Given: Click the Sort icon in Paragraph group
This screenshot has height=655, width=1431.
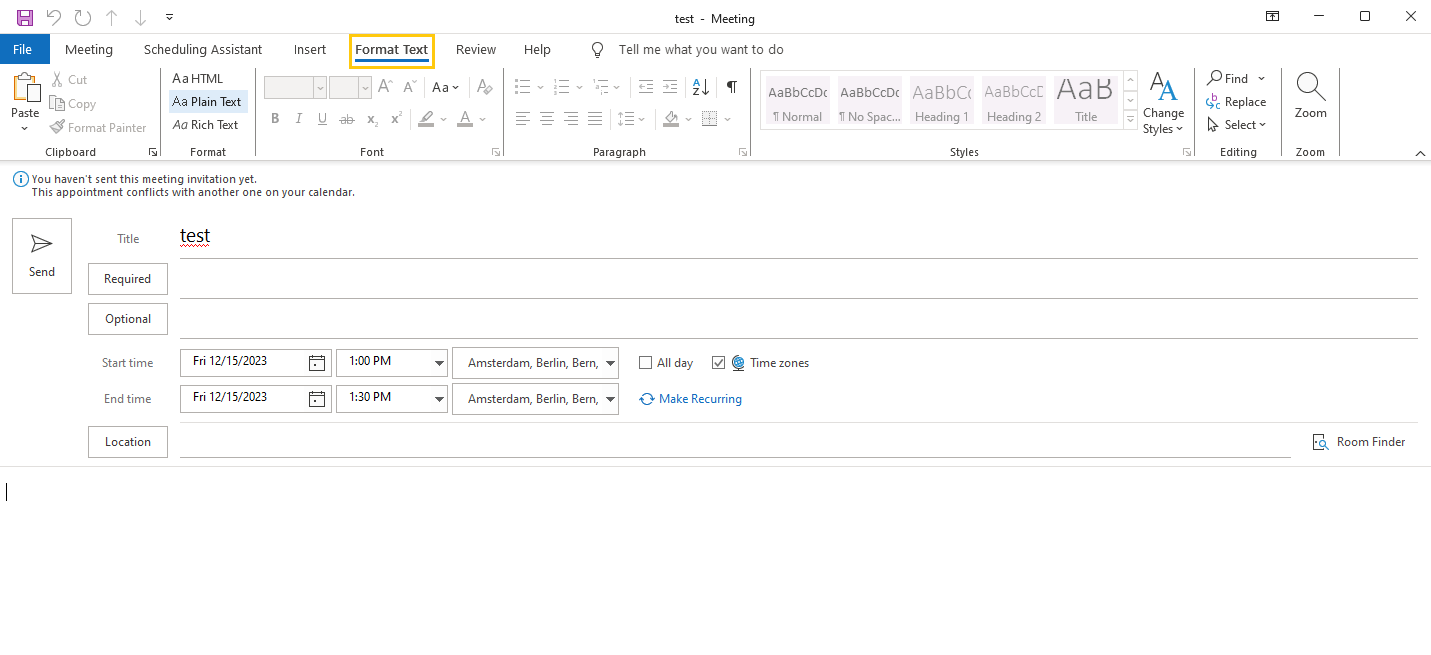Looking at the screenshot, I should [x=700, y=87].
